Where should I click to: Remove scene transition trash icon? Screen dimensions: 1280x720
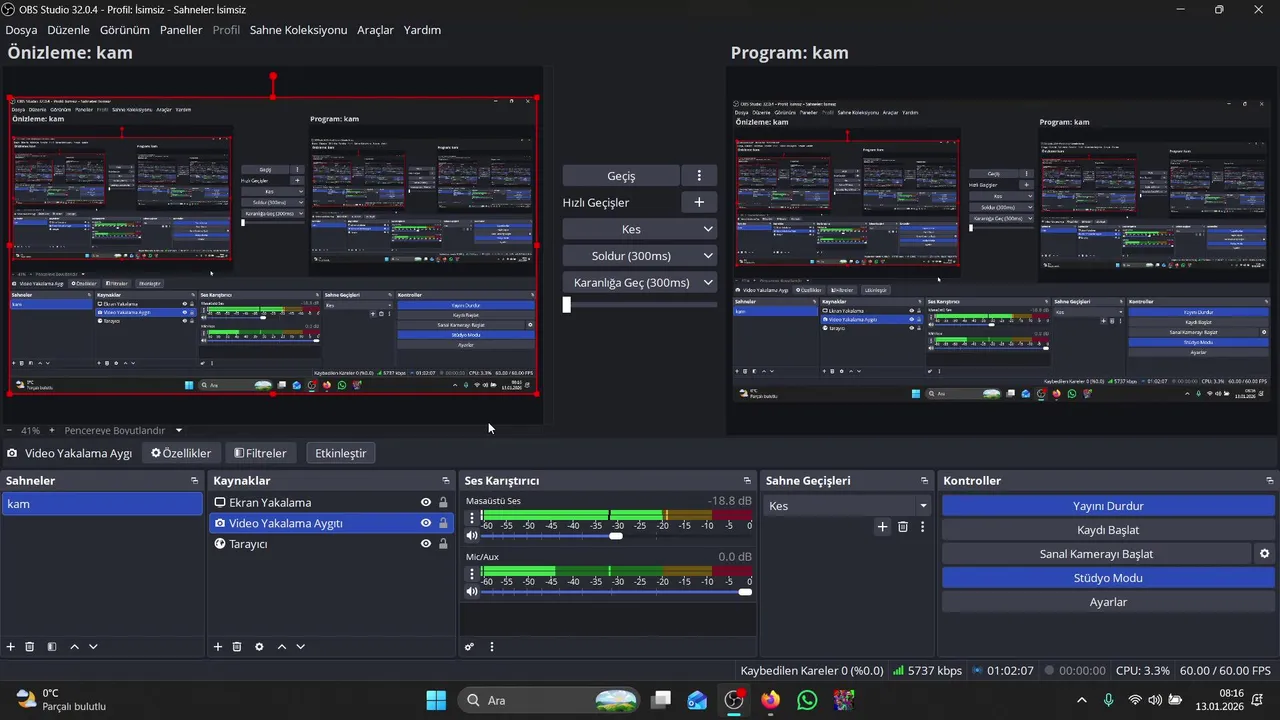coord(903,527)
